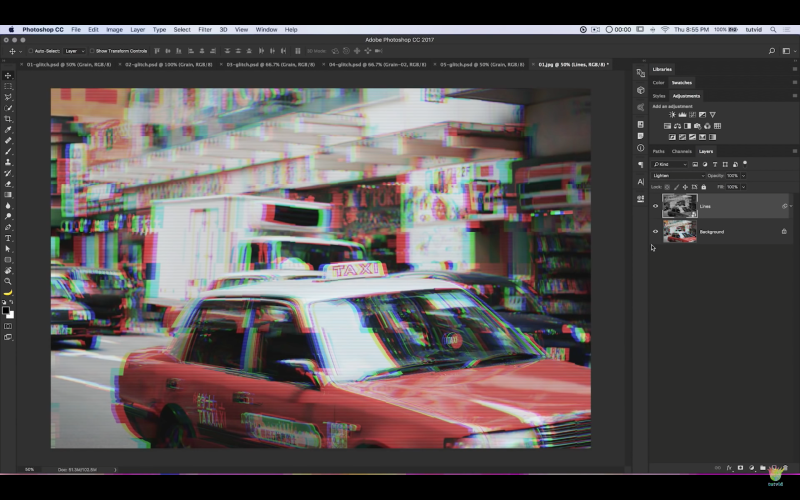Select the Brush tool
Image resolution: width=800 pixels, height=500 pixels.
[8, 152]
